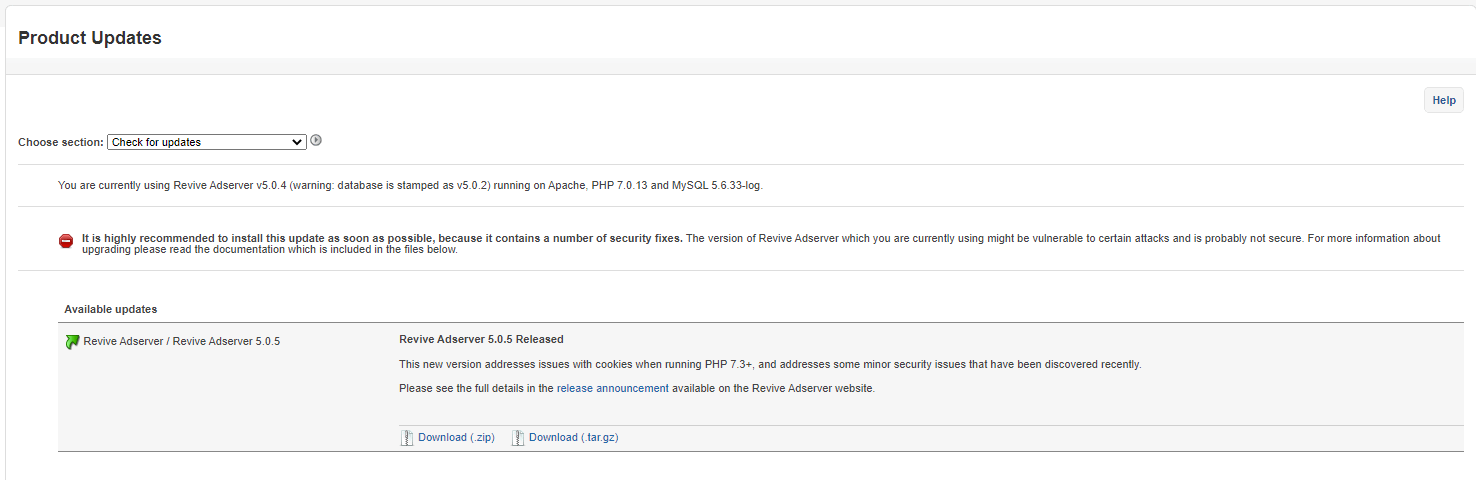Click the zip archive file icon
Image resolution: width=1476 pixels, height=480 pixels.
407,438
